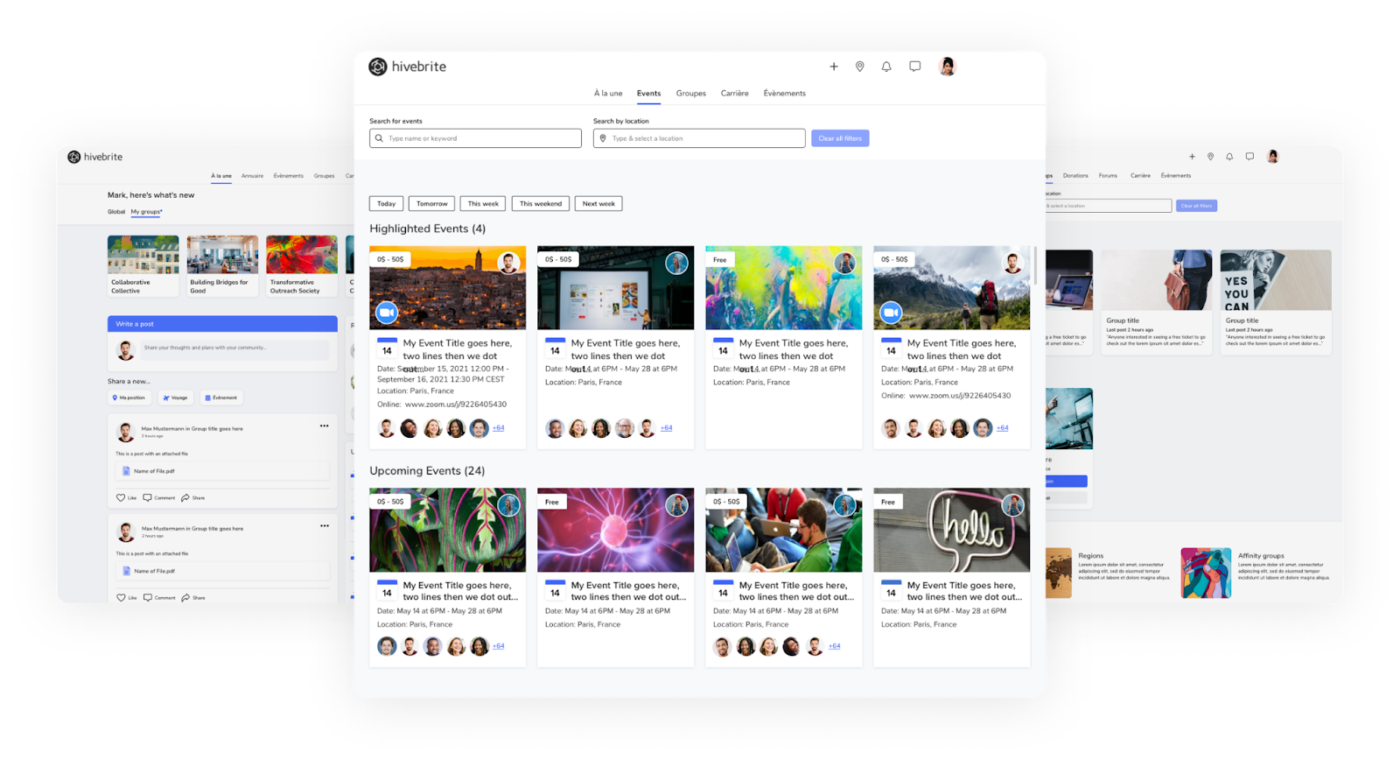
Task: Click the Highlighted Events (4) heading
Action: [x=427, y=229]
